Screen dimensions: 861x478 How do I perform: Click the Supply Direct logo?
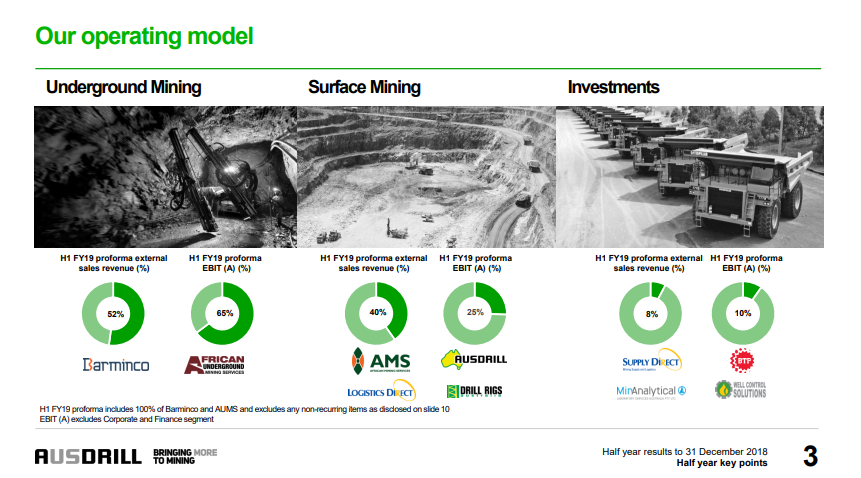tap(652, 361)
